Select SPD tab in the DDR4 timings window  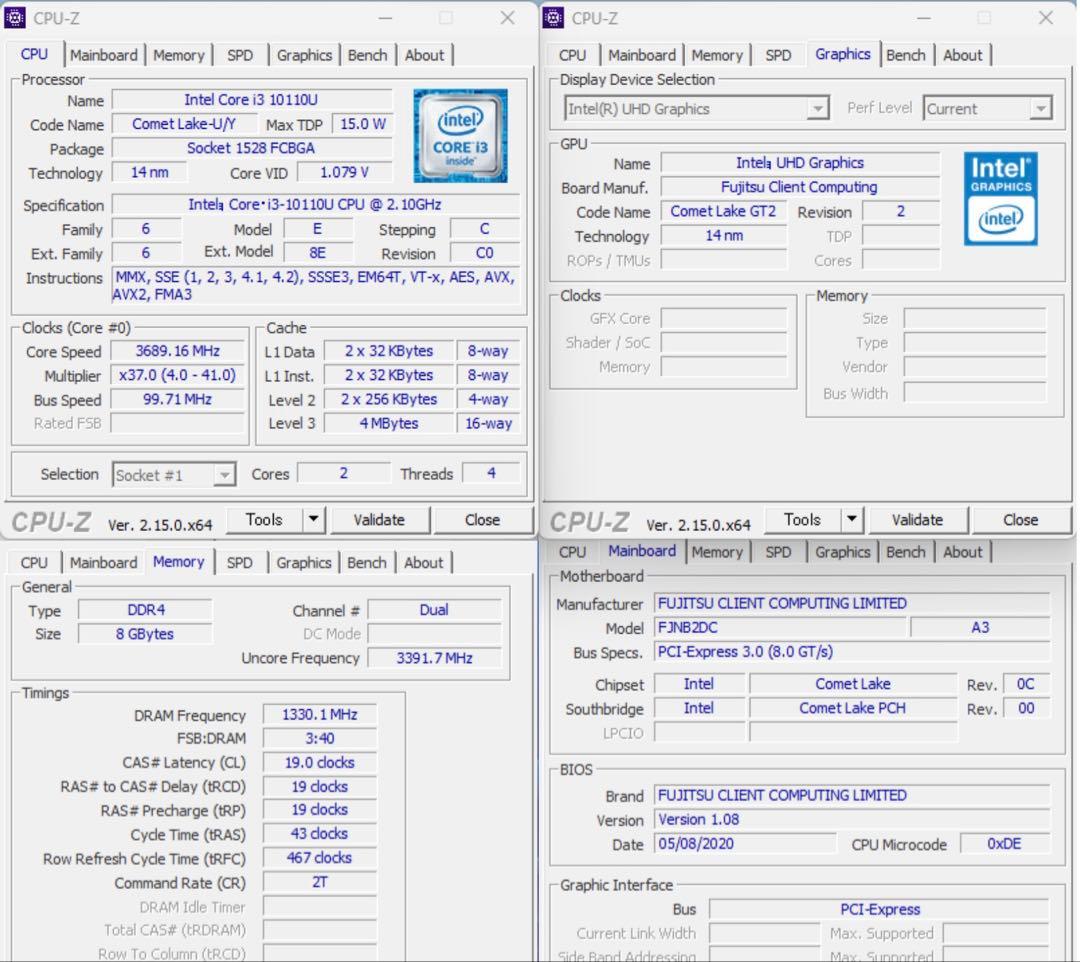(240, 563)
